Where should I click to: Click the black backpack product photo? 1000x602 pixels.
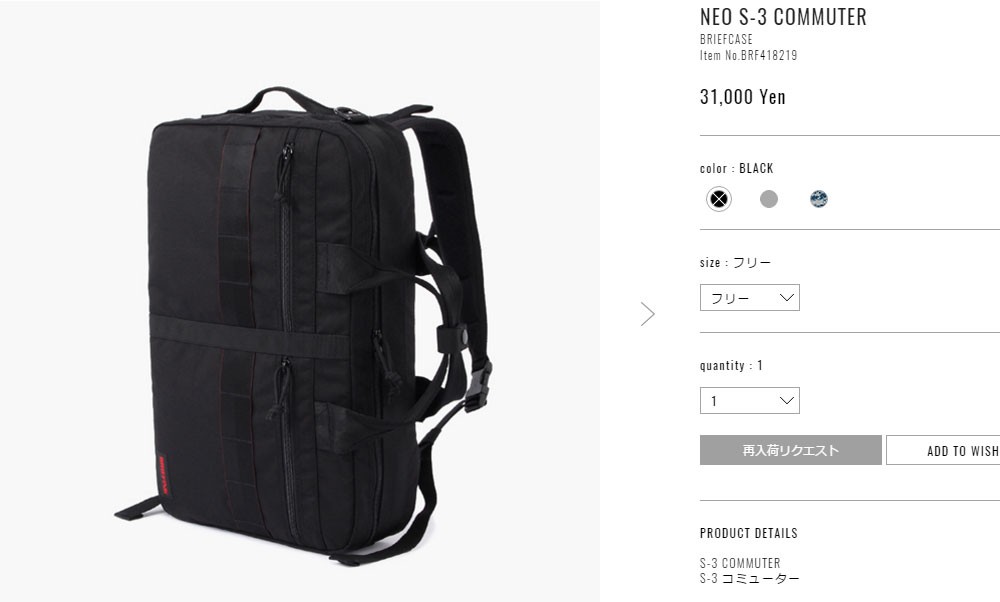(x=300, y=326)
